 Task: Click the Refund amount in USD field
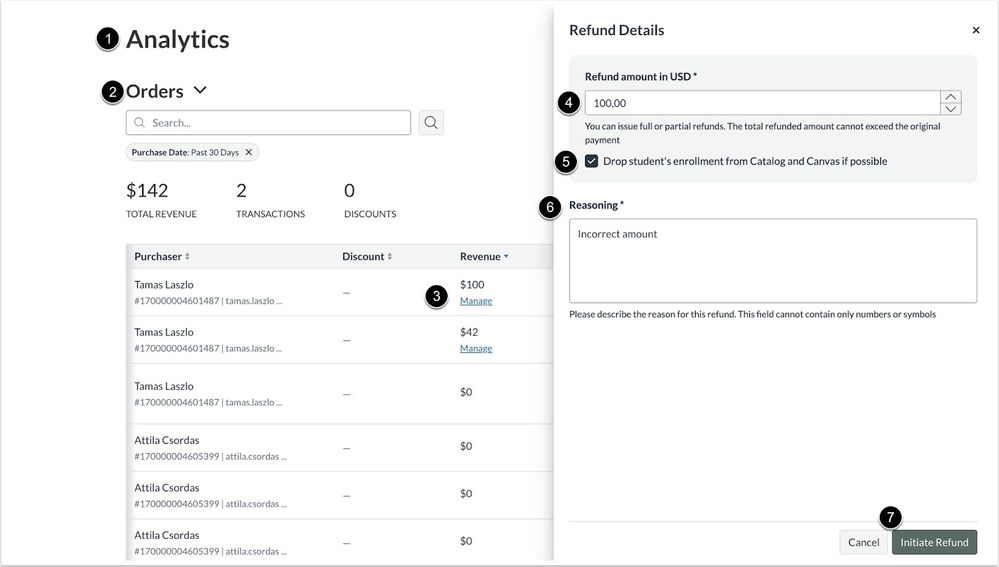click(760, 103)
